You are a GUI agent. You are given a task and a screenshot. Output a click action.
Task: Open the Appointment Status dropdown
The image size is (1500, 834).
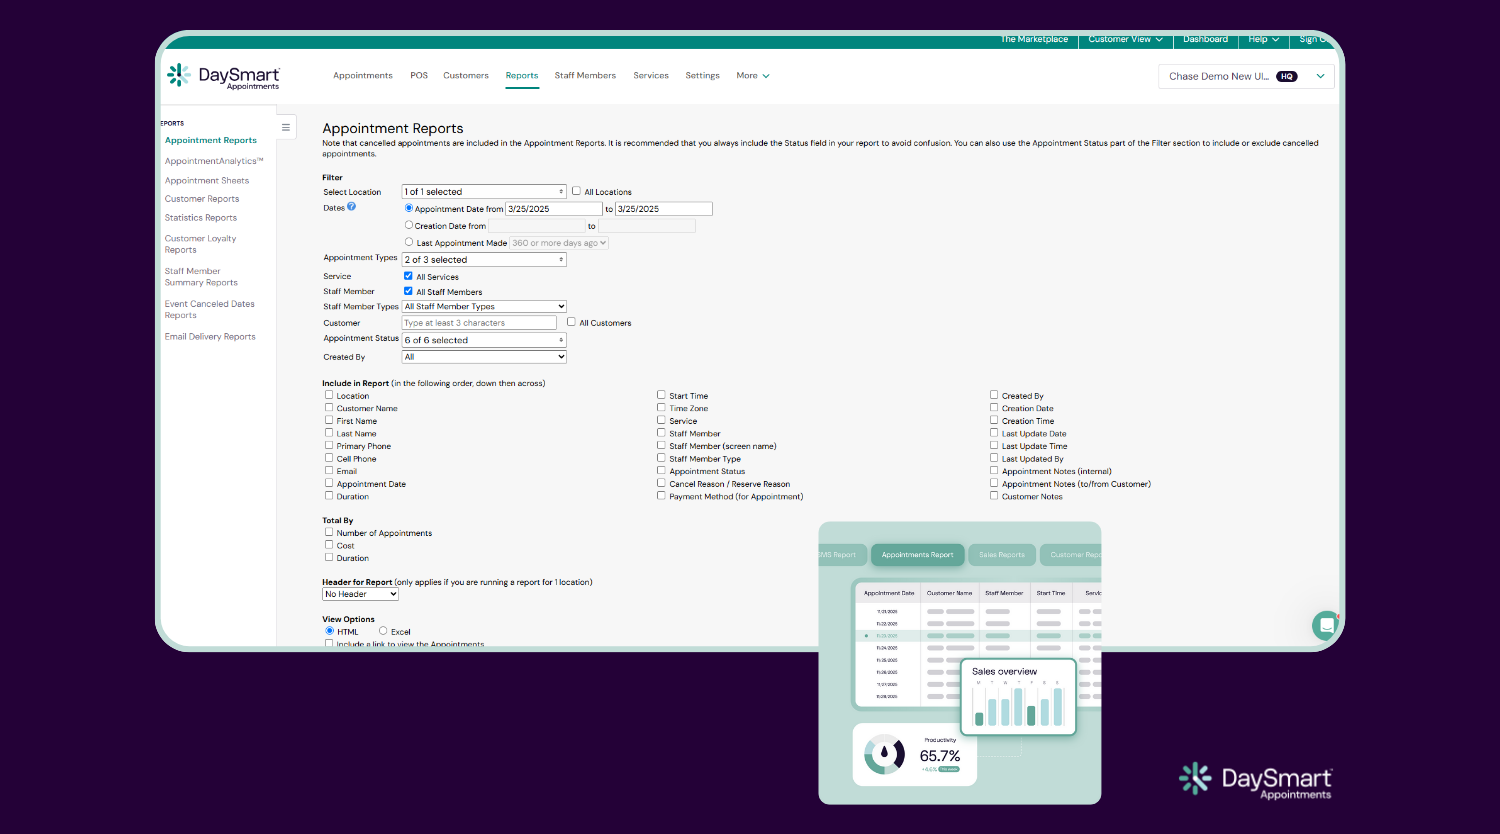[484, 340]
